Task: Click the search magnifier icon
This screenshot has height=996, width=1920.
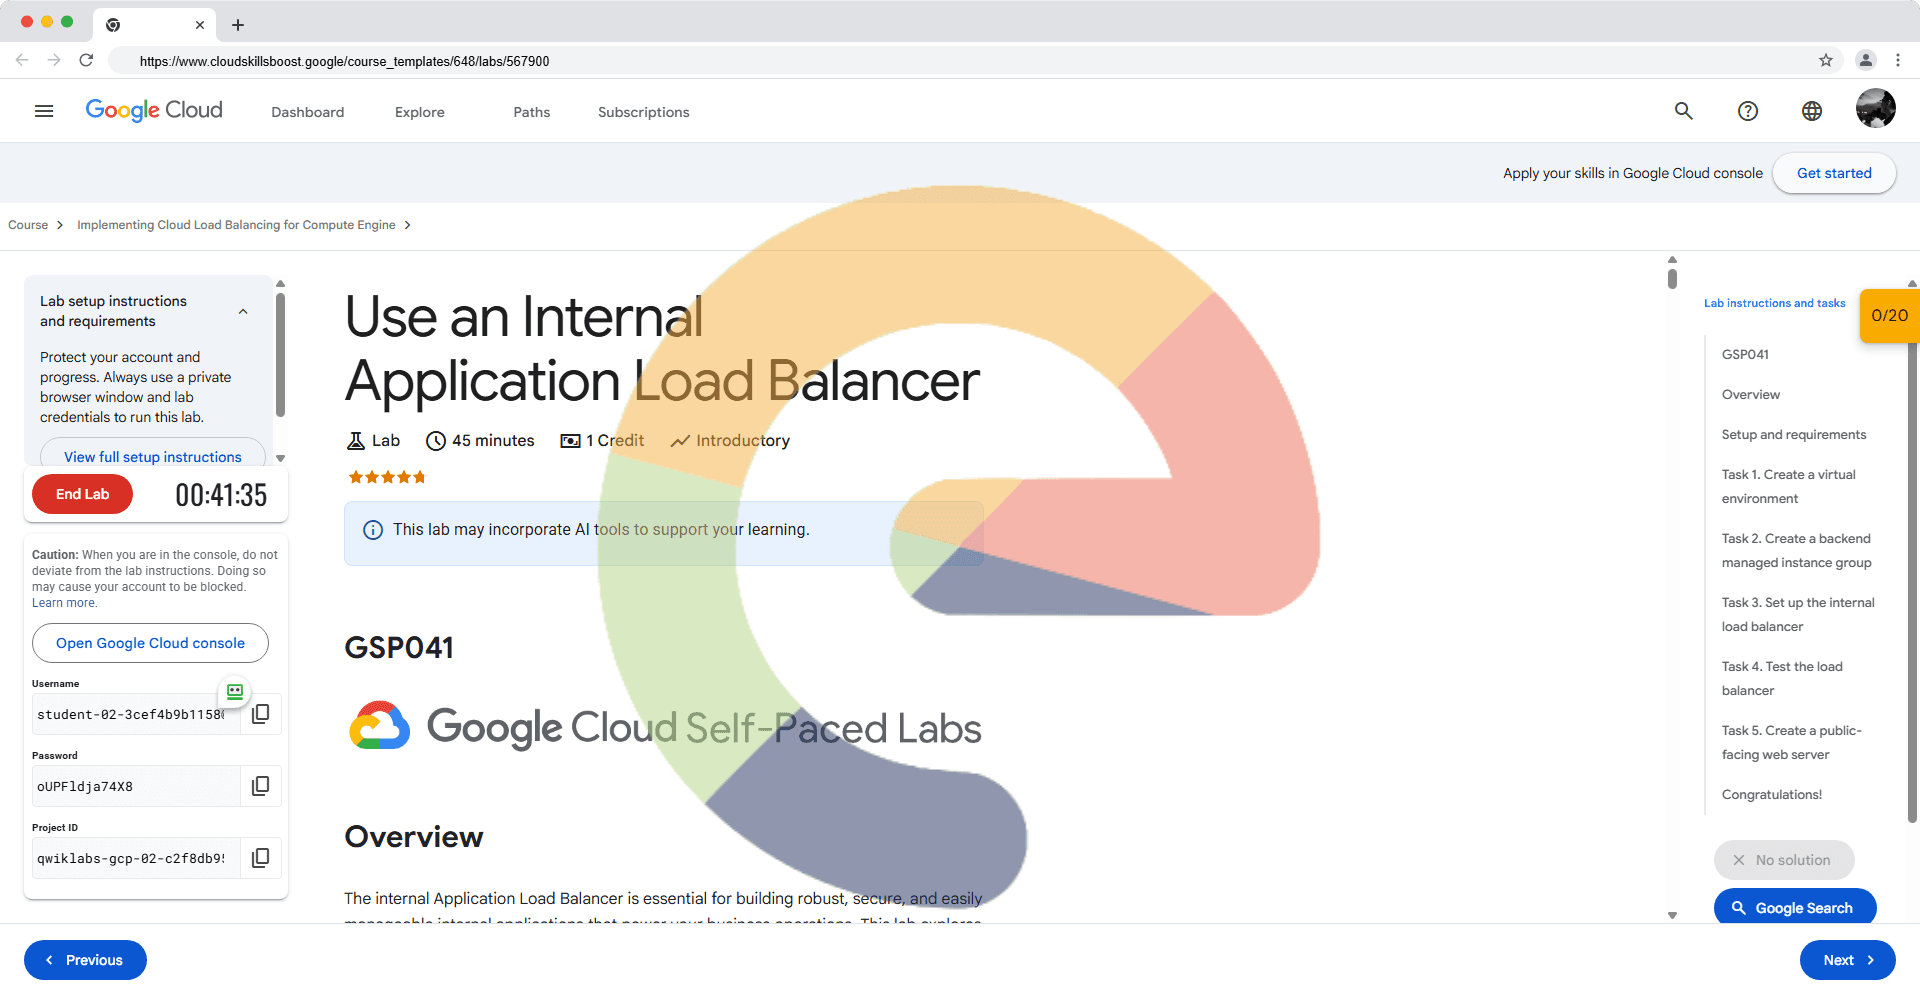Action: [1684, 111]
